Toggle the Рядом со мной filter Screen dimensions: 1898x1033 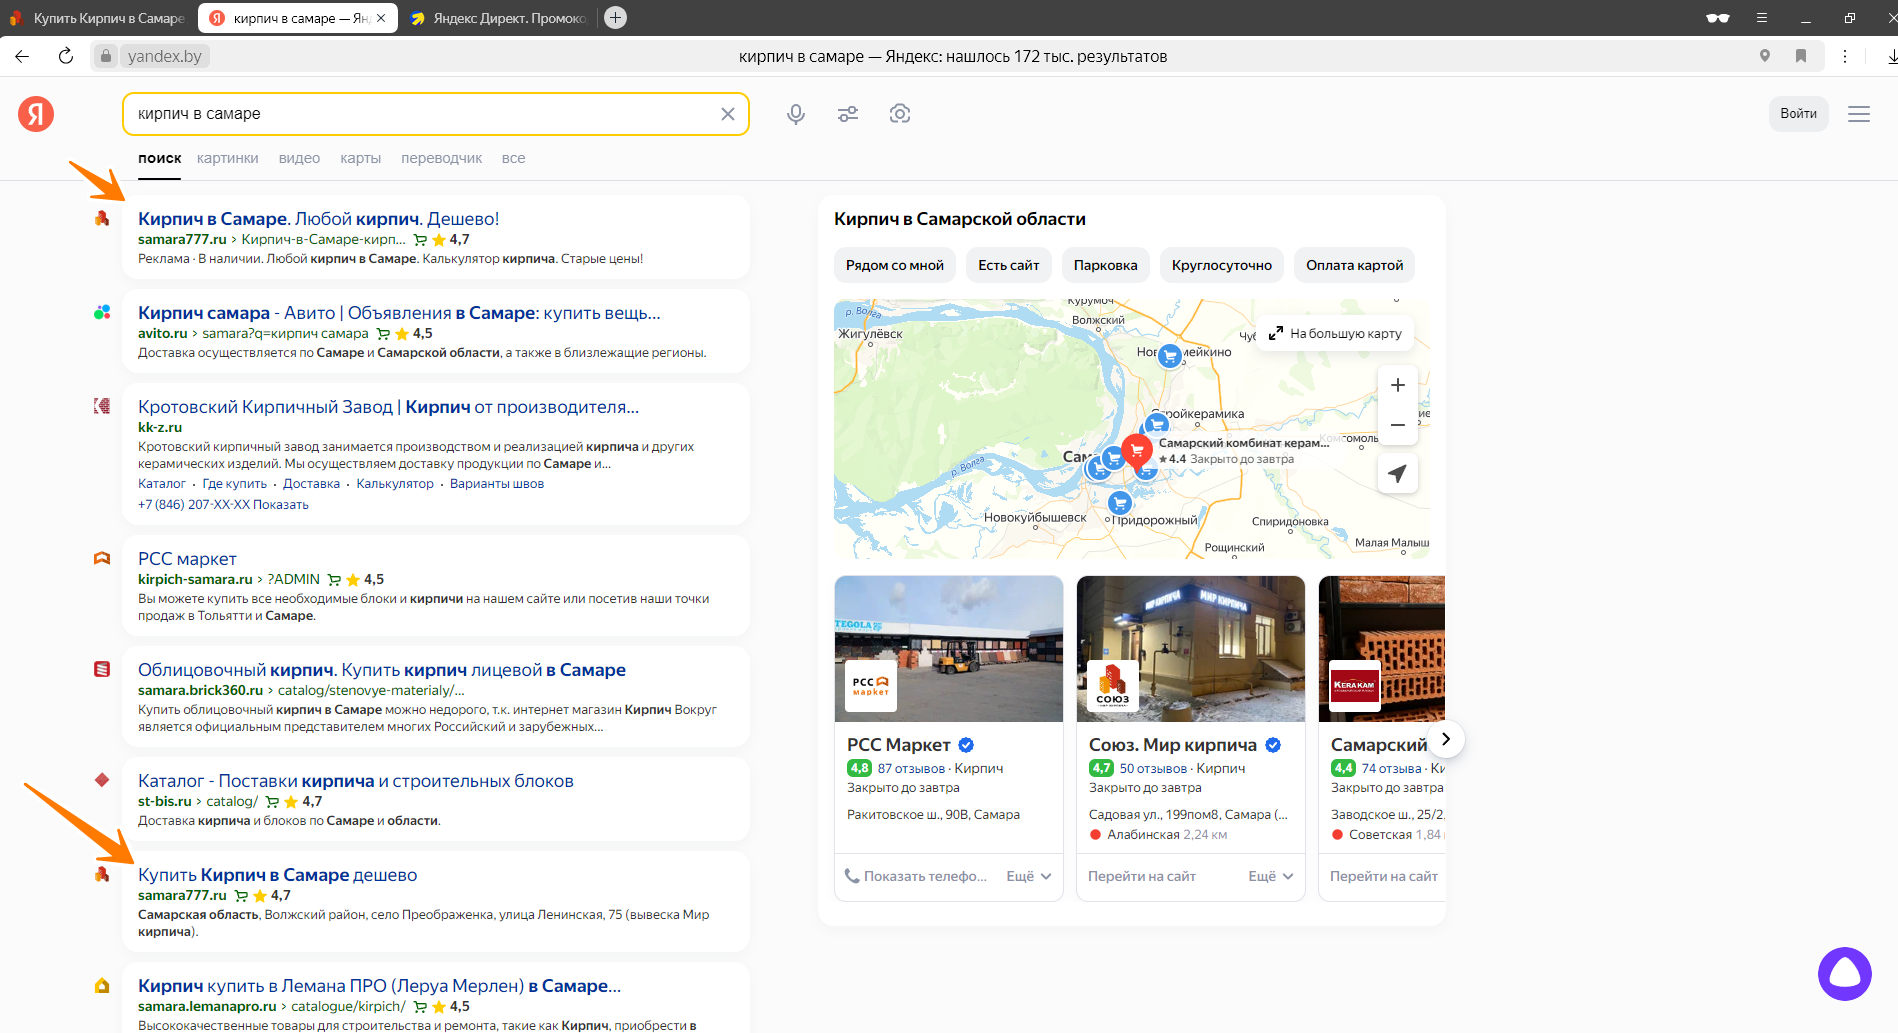(895, 265)
